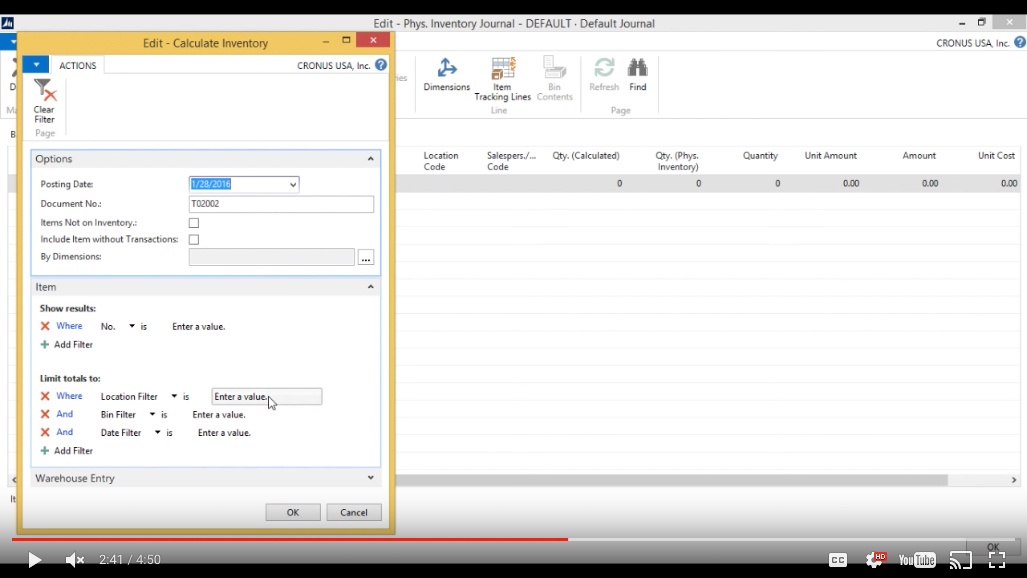Open the YouTube logo link
Image resolution: width=1027 pixels, height=578 pixels.
[x=917, y=560]
